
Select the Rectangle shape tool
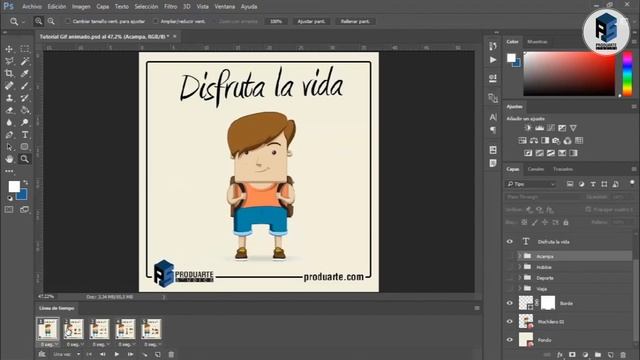coord(25,147)
